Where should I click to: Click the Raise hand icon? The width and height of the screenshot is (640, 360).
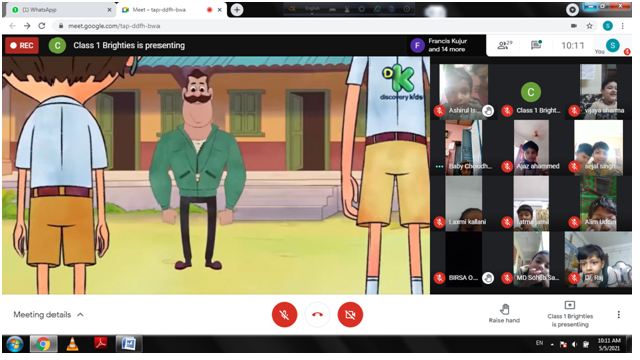click(504, 309)
